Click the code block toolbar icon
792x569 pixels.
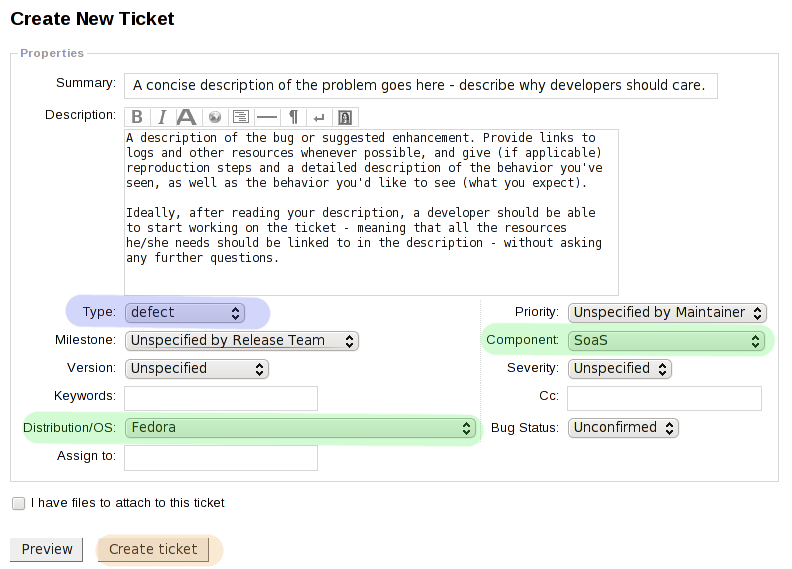pos(240,116)
